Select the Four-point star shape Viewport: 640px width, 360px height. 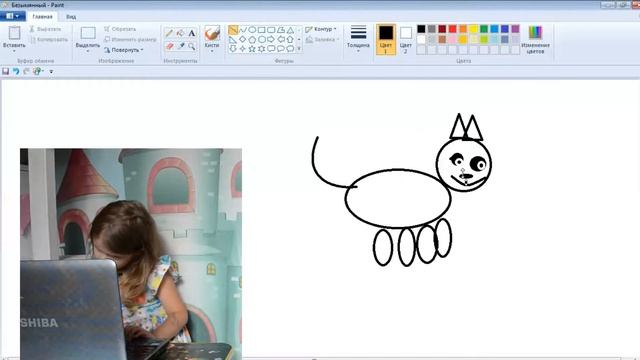[243, 49]
